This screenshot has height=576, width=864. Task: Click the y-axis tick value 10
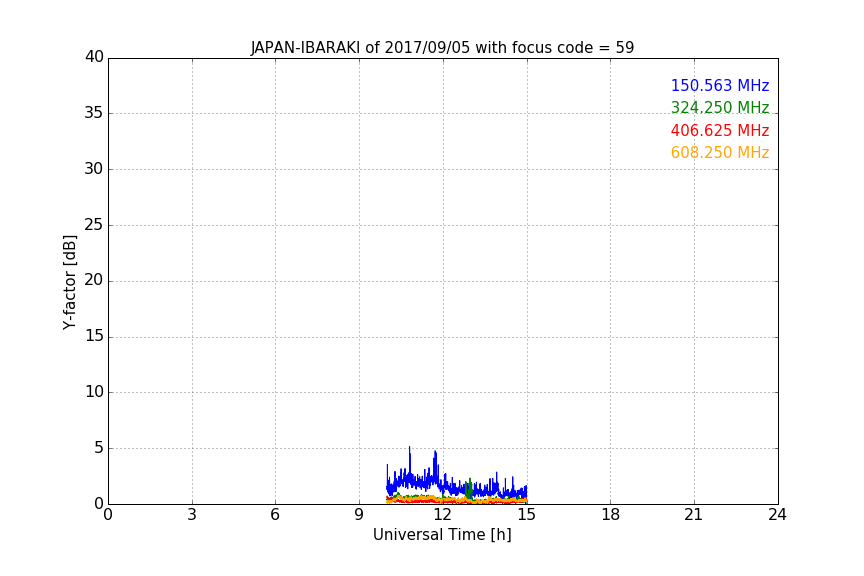[x=94, y=392]
